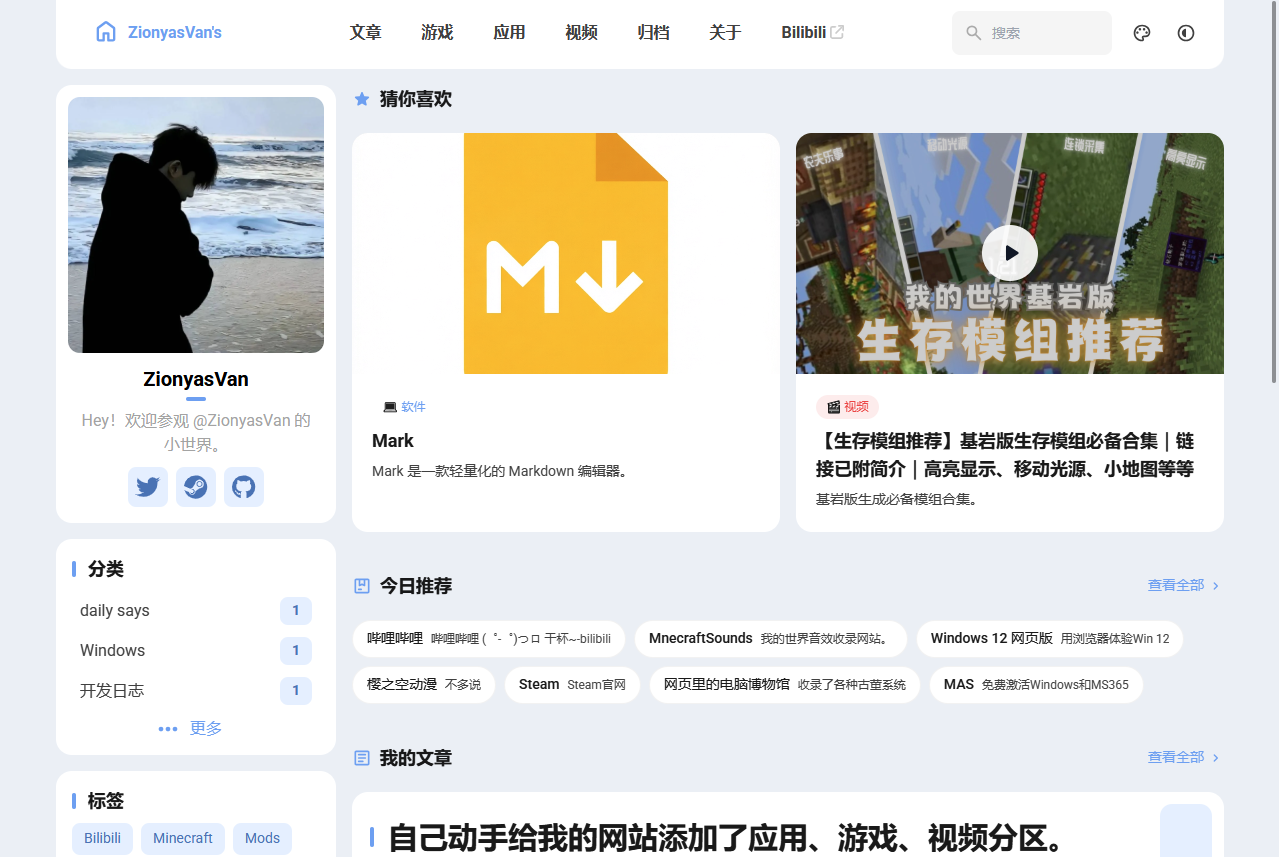The image size is (1279, 857).
Task: Open the 哔哩哔哩 recommendation chip
Action: 489,639
